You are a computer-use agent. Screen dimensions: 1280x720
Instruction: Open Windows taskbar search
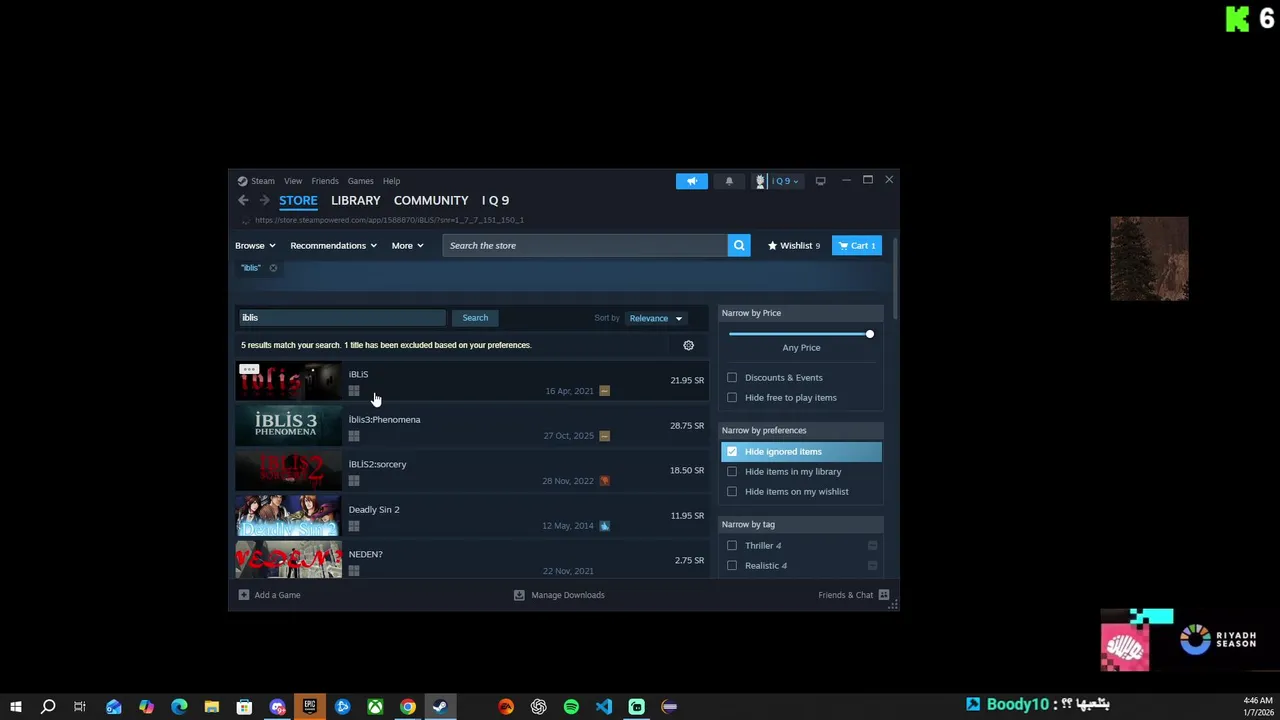[48, 707]
